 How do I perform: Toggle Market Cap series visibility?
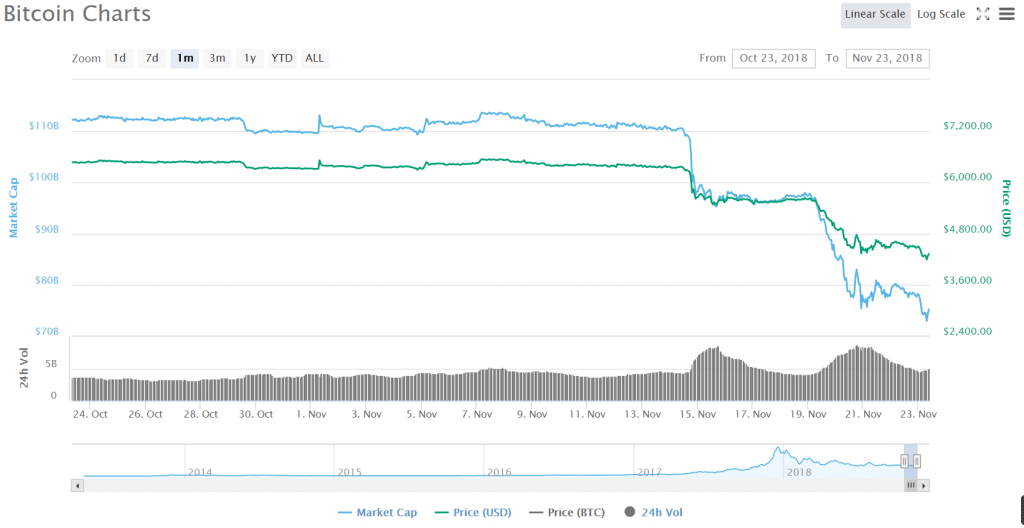[378, 512]
